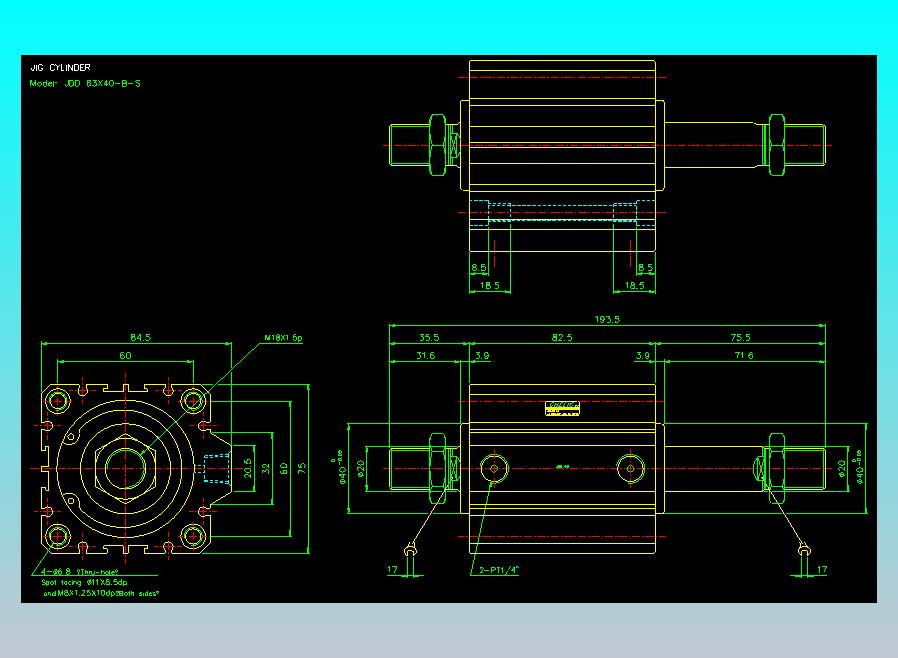
Task: Click the Spot facing ø11X8.5dp note
Action: click(x=84, y=582)
